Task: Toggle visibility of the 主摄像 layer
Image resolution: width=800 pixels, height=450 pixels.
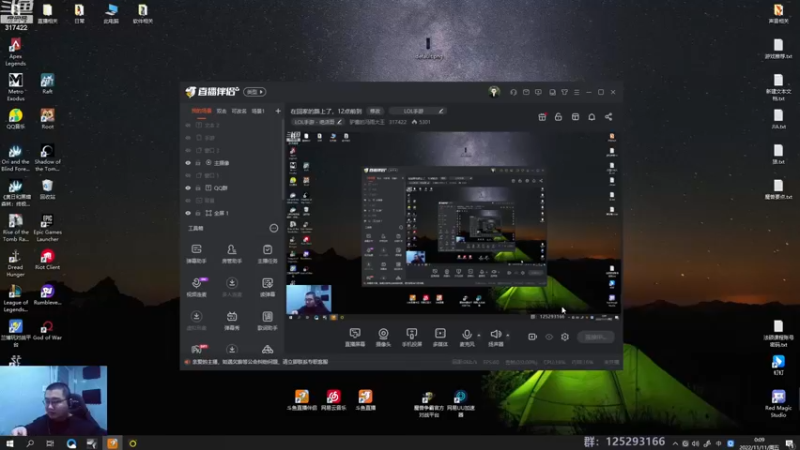Action: (x=188, y=163)
